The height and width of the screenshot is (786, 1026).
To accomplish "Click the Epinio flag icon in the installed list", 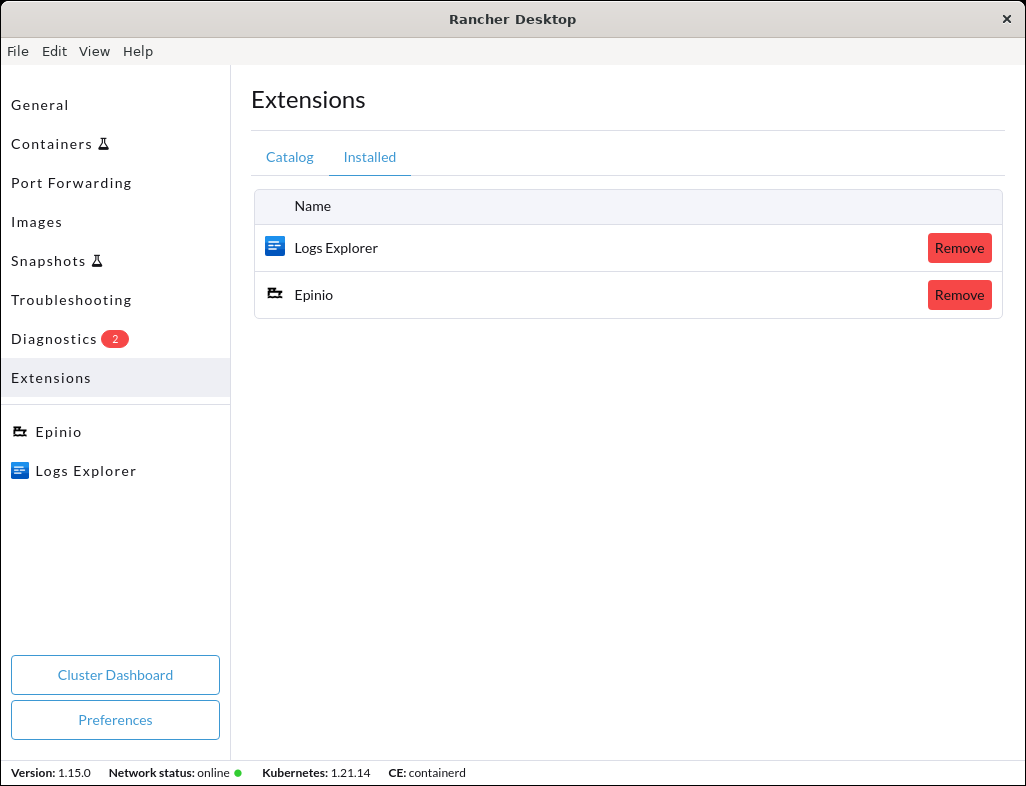I will (x=274, y=293).
